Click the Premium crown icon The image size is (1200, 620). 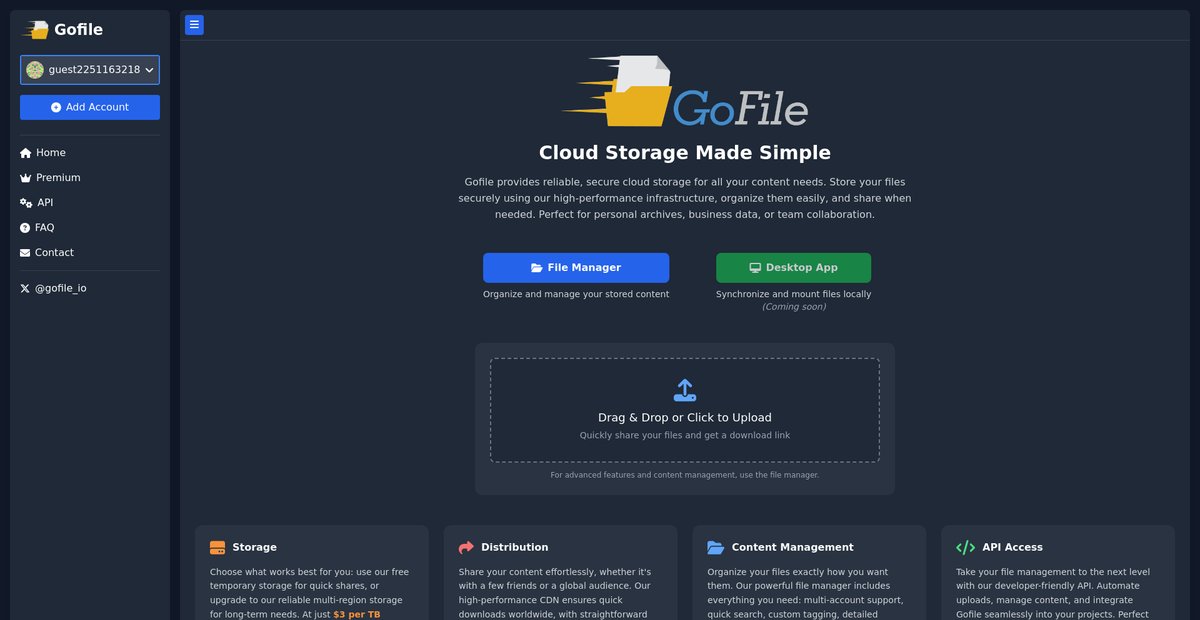pyautogui.click(x=26, y=178)
